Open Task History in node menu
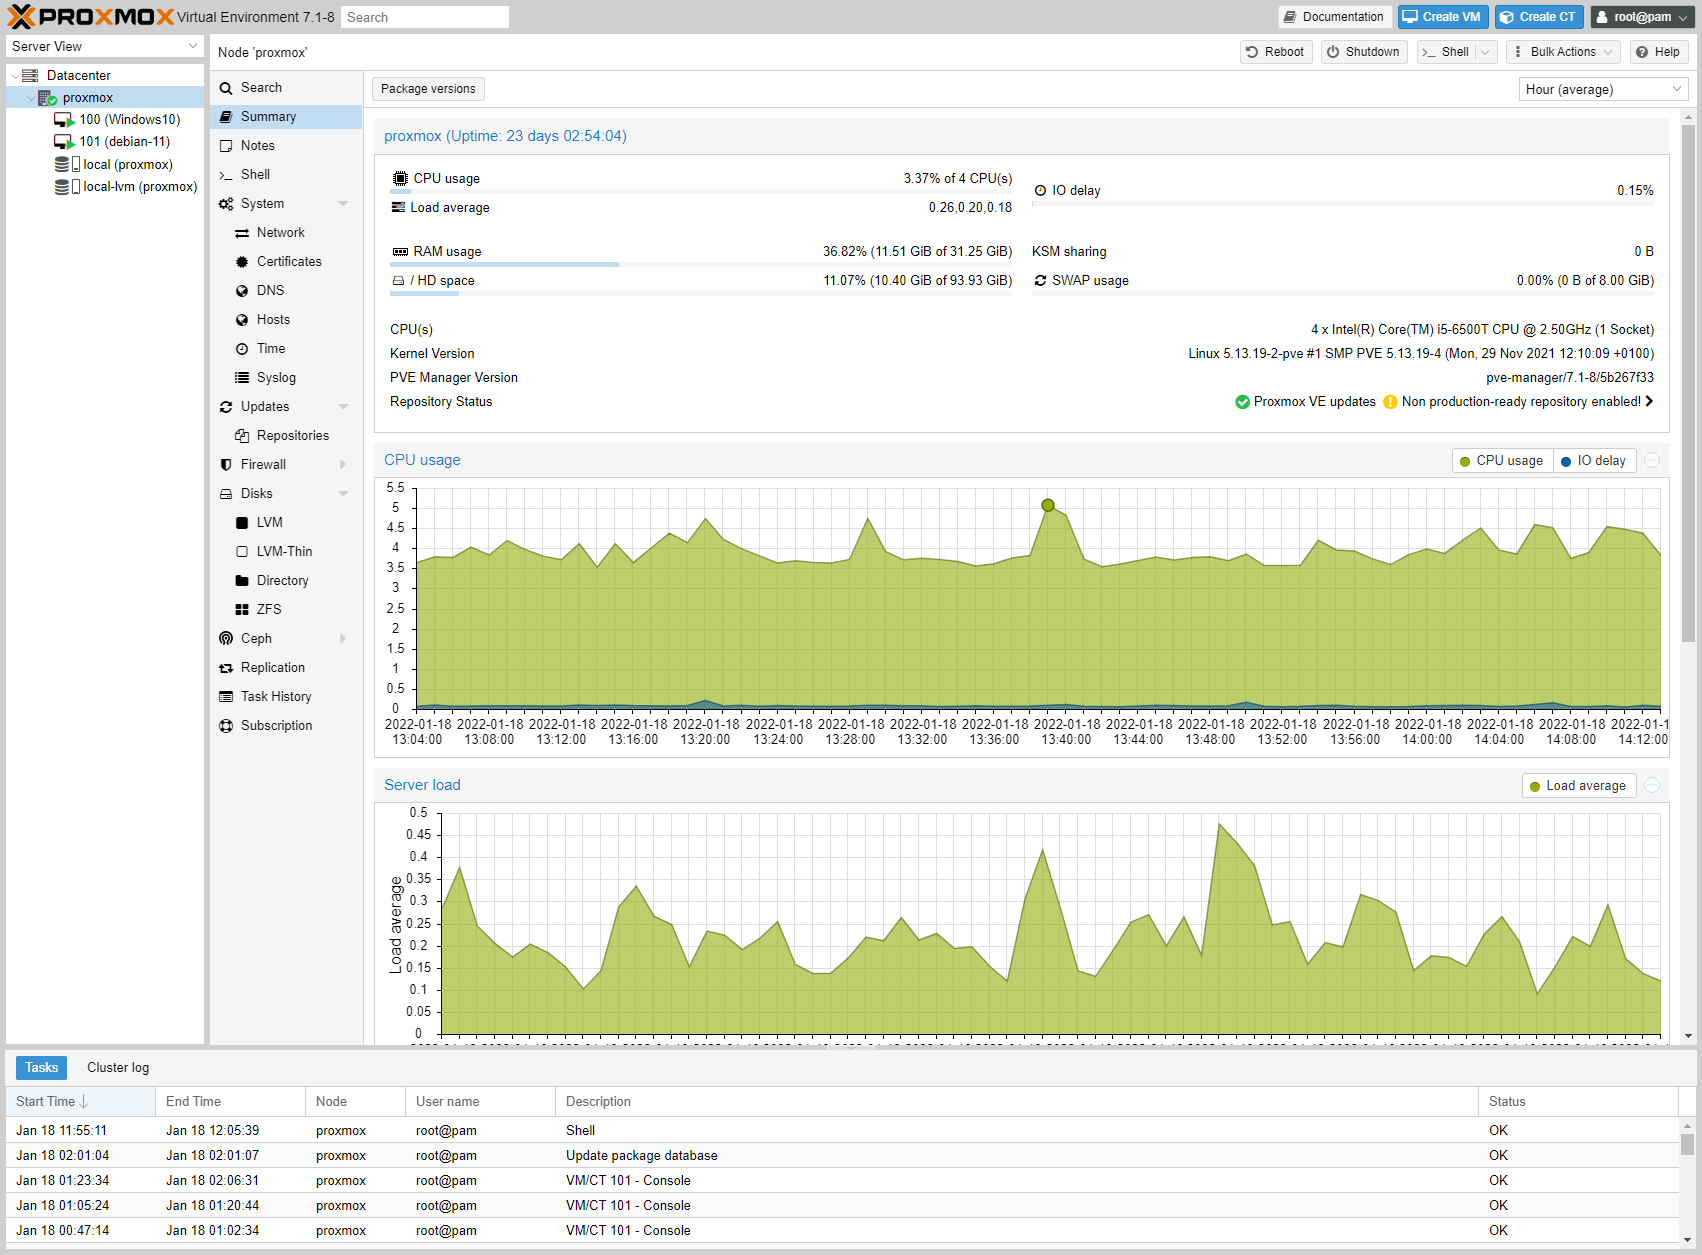The width and height of the screenshot is (1702, 1255). click(276, 697)
